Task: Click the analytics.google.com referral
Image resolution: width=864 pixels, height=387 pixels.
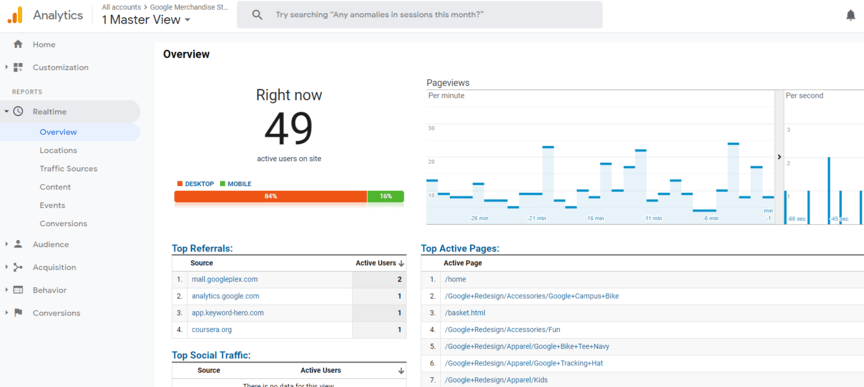Action: [x=225, y=296]
